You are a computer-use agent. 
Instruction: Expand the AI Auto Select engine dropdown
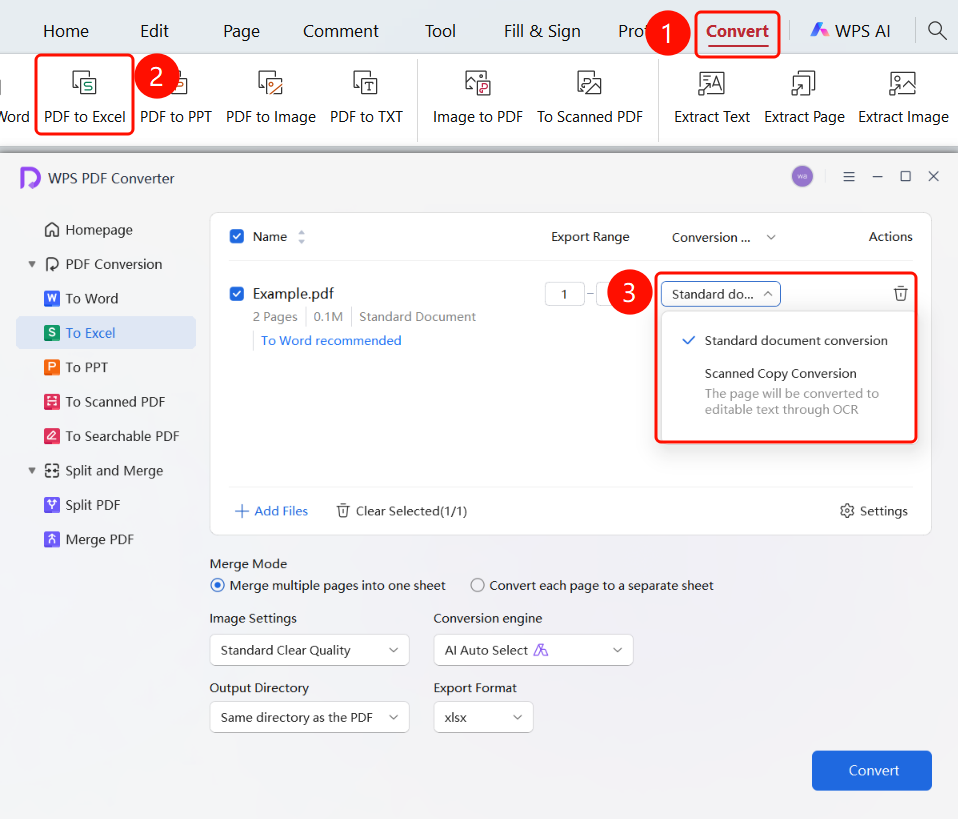(x=533, y=650)
